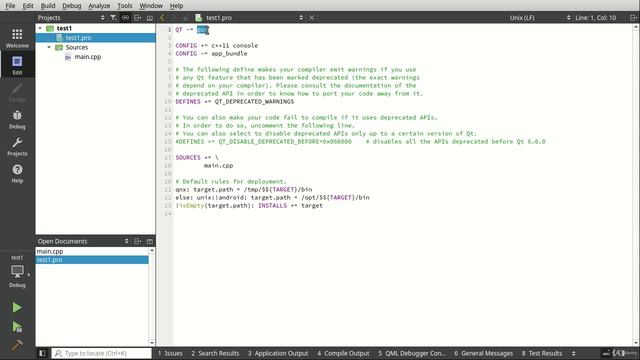Collapse the test1 project tree node
This screenshot has width=640, height=360.
(40, 28)
